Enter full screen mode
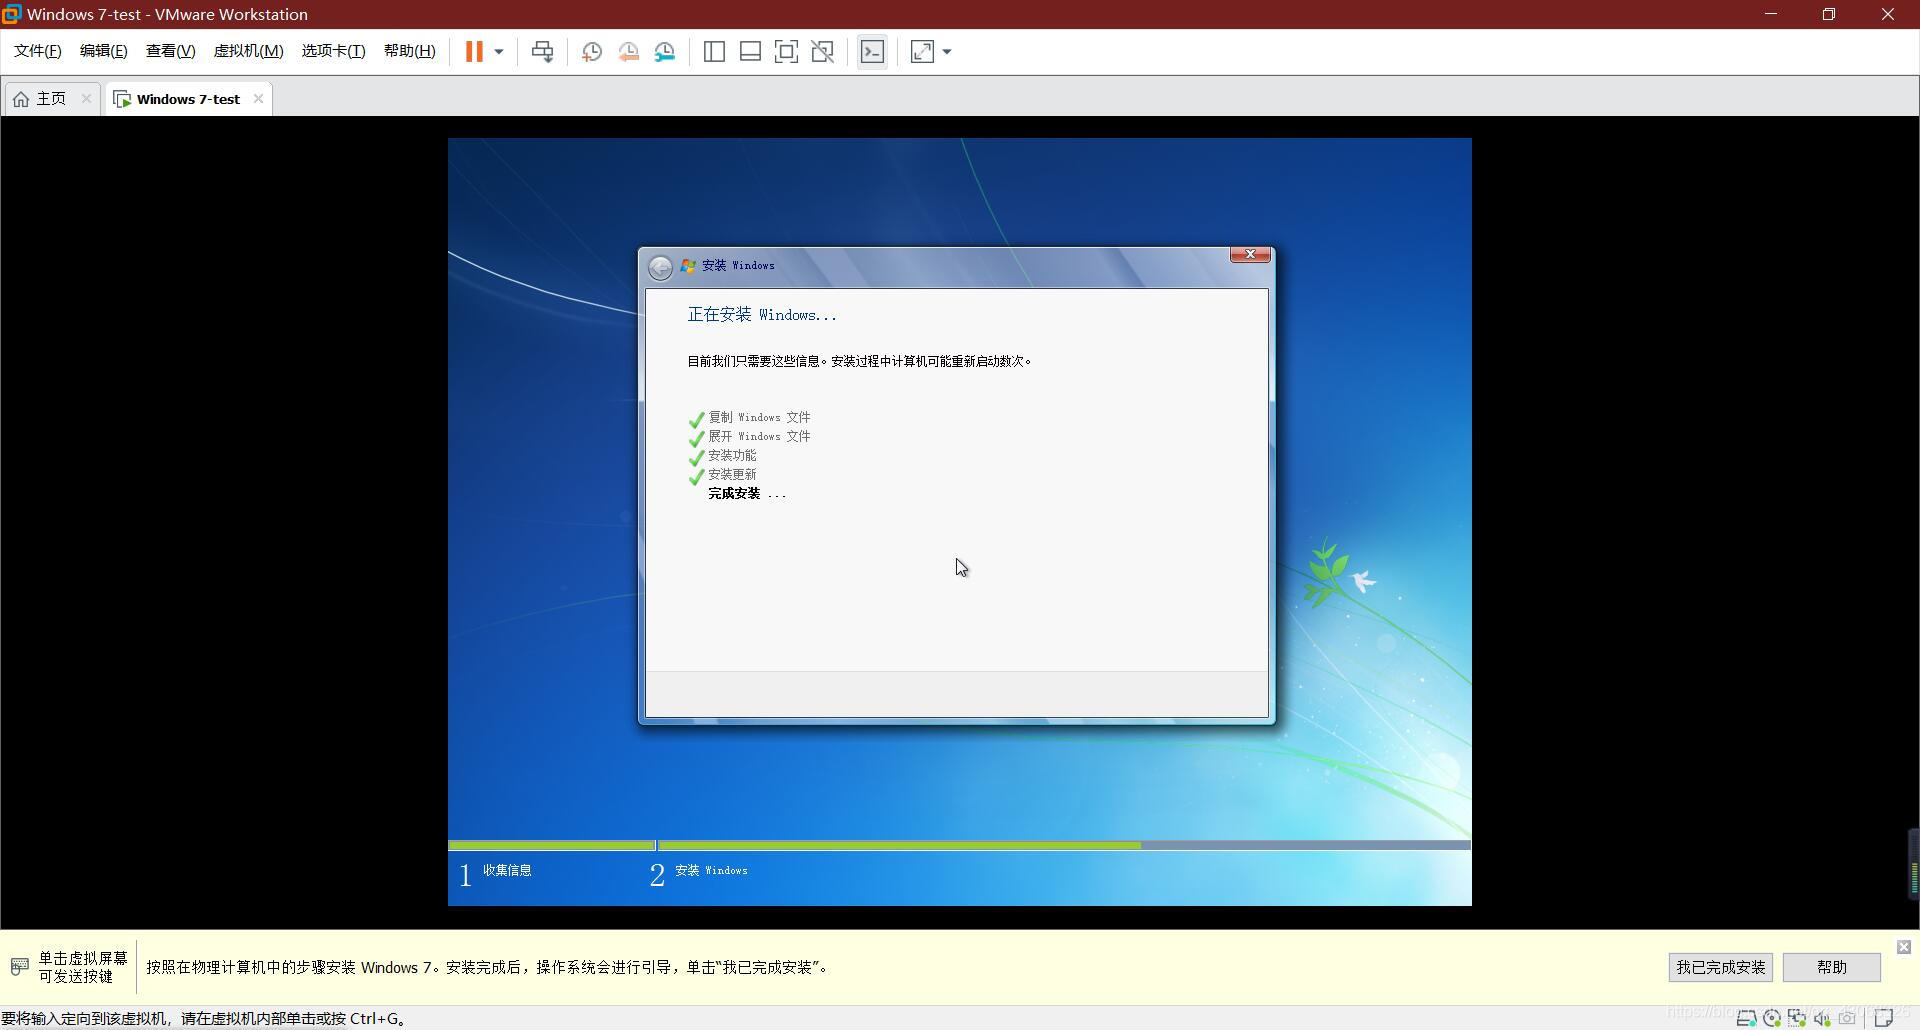This screenshot has height=1030, width=1920. pos(786,51)
